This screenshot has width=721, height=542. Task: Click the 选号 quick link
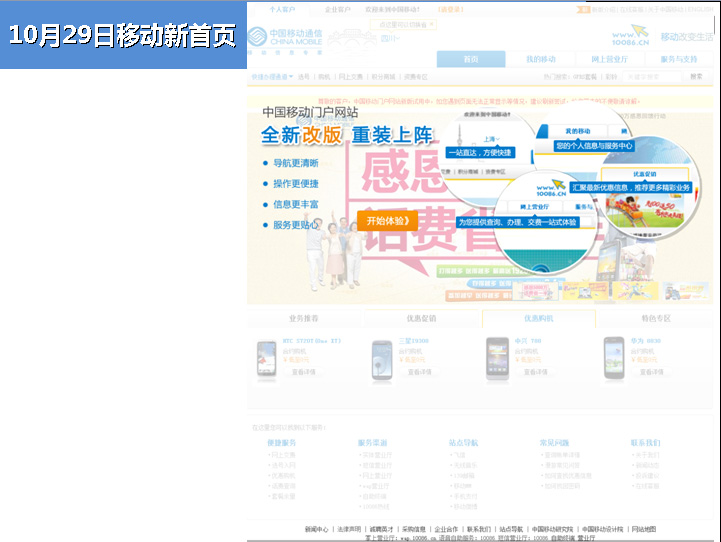pyautogui.click(x=303, y=77)
